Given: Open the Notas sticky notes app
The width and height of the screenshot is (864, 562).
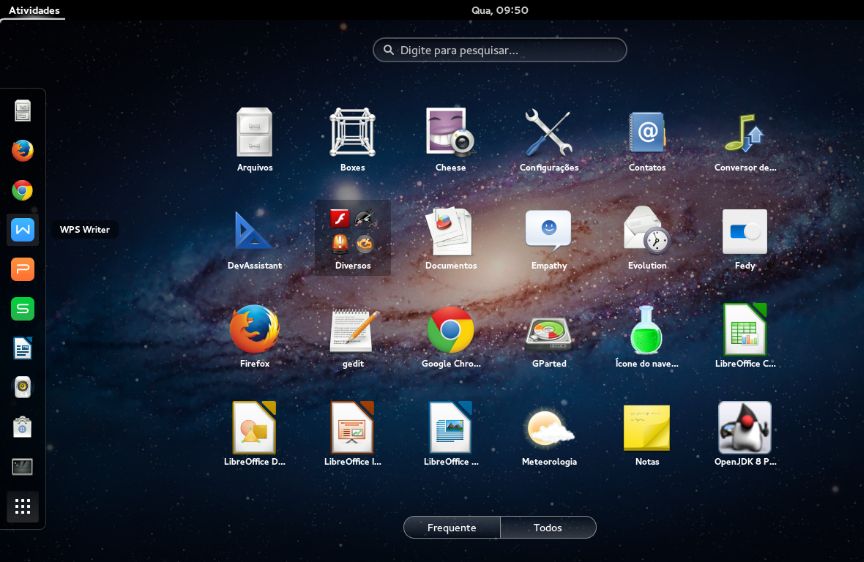Looking at the screenshot, I should [x=647, y=434].
